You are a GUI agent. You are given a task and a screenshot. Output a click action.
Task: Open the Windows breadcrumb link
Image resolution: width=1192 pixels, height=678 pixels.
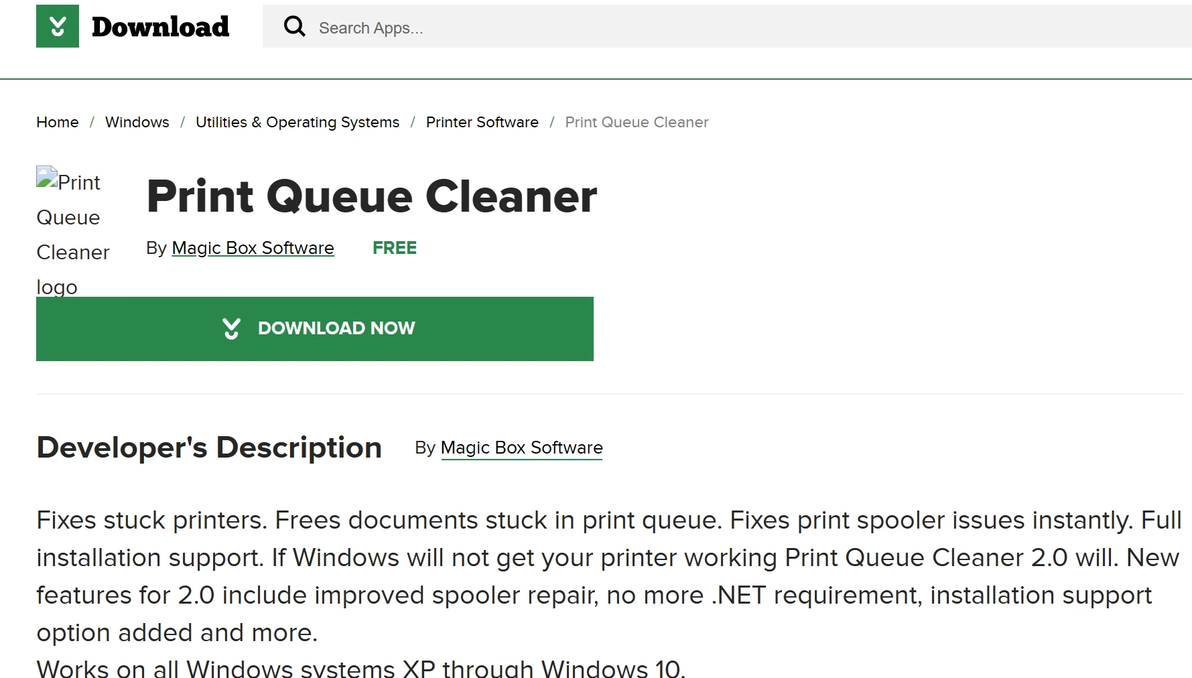coord(137,122)
